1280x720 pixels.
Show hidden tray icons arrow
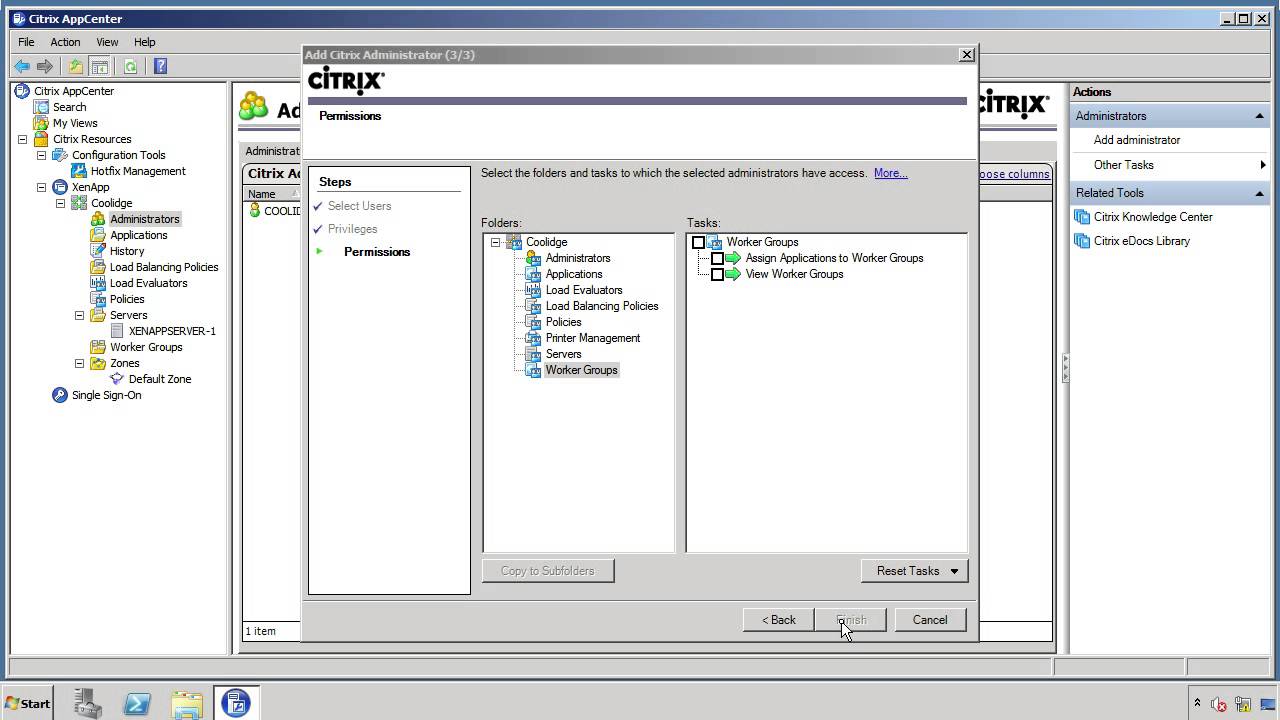[1197, 703]
